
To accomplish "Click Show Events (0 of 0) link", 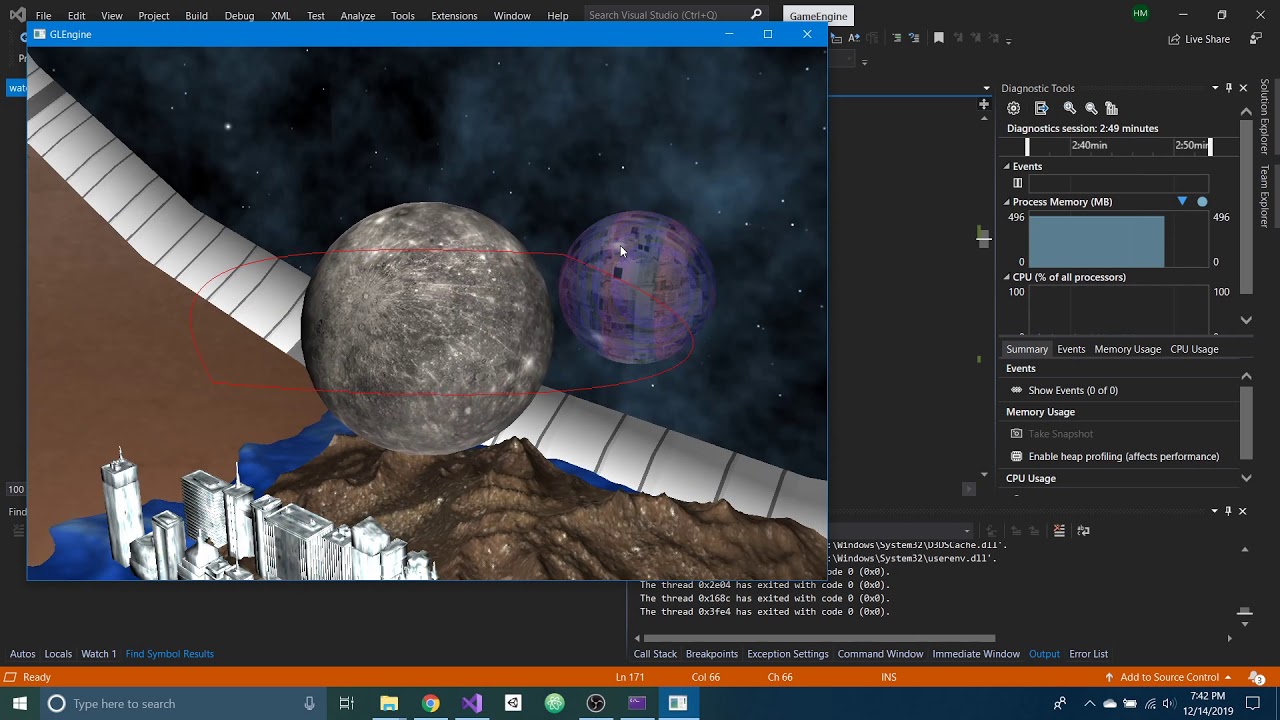I will (x=1073, y=390).
